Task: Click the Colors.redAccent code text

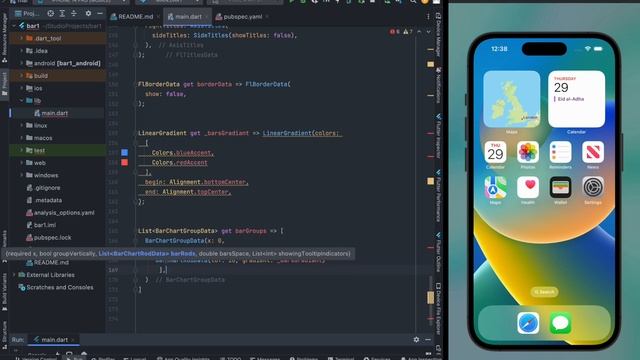Action: (180, 162)
